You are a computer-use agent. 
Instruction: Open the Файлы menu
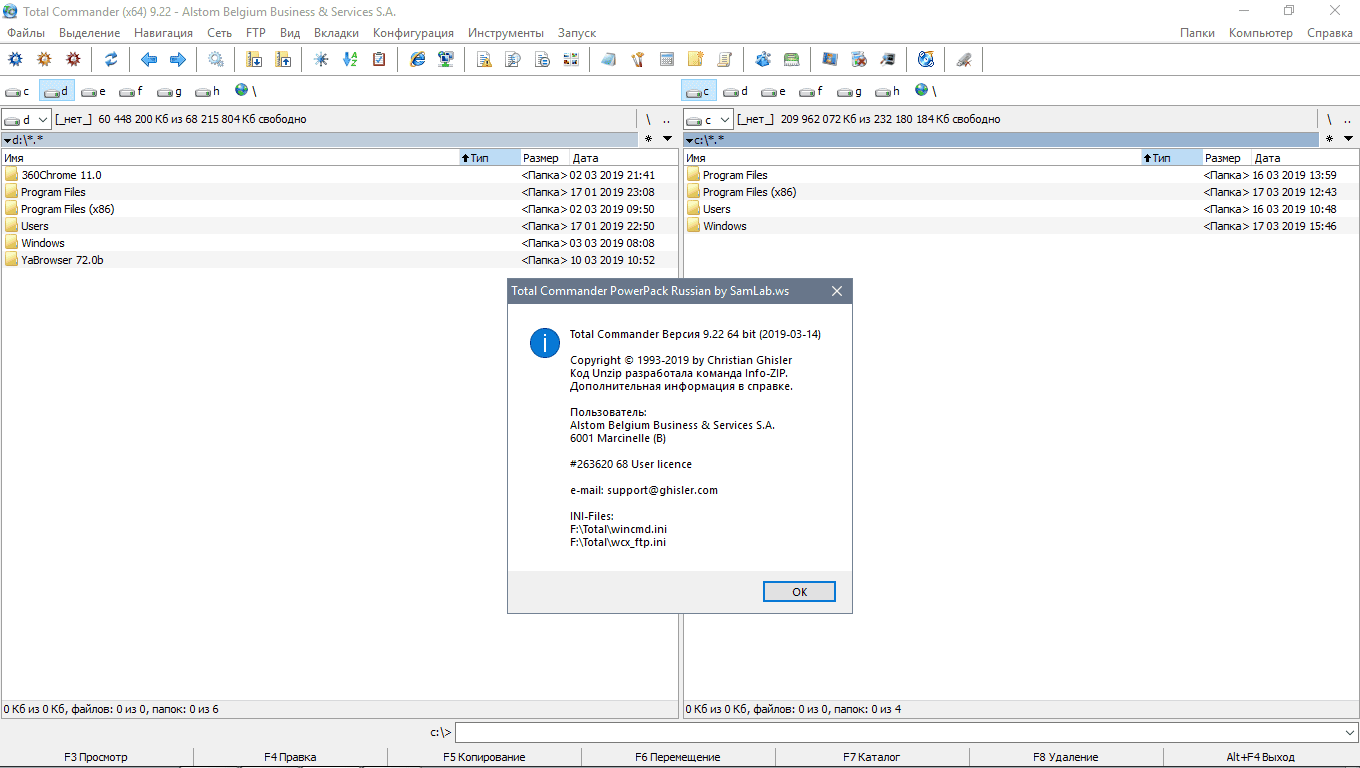pyautogui.click(x=25, y=33)
